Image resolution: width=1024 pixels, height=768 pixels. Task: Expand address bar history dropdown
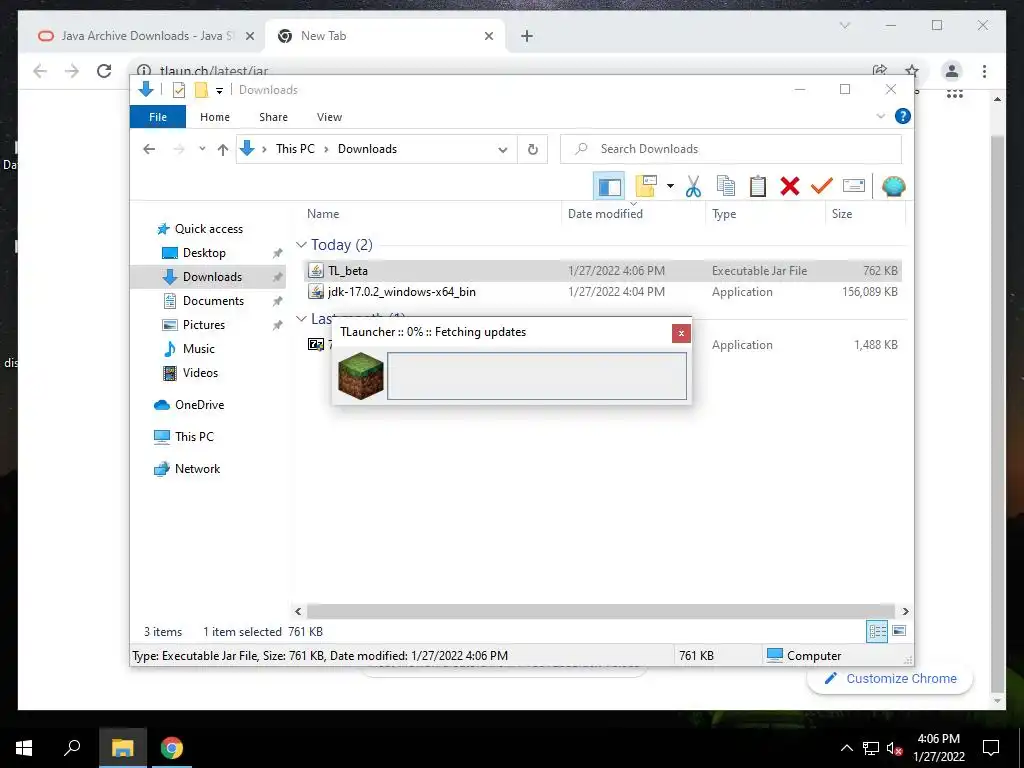[x=503, y=150]
